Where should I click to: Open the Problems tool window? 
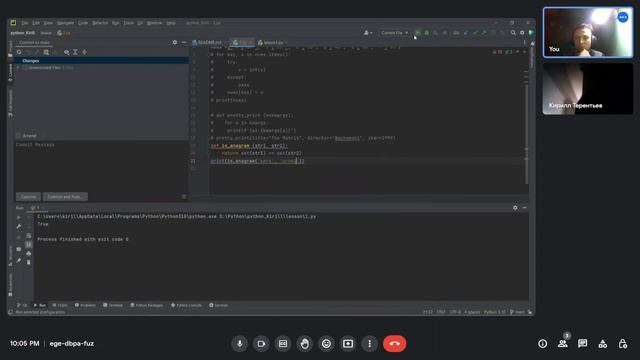85,305
